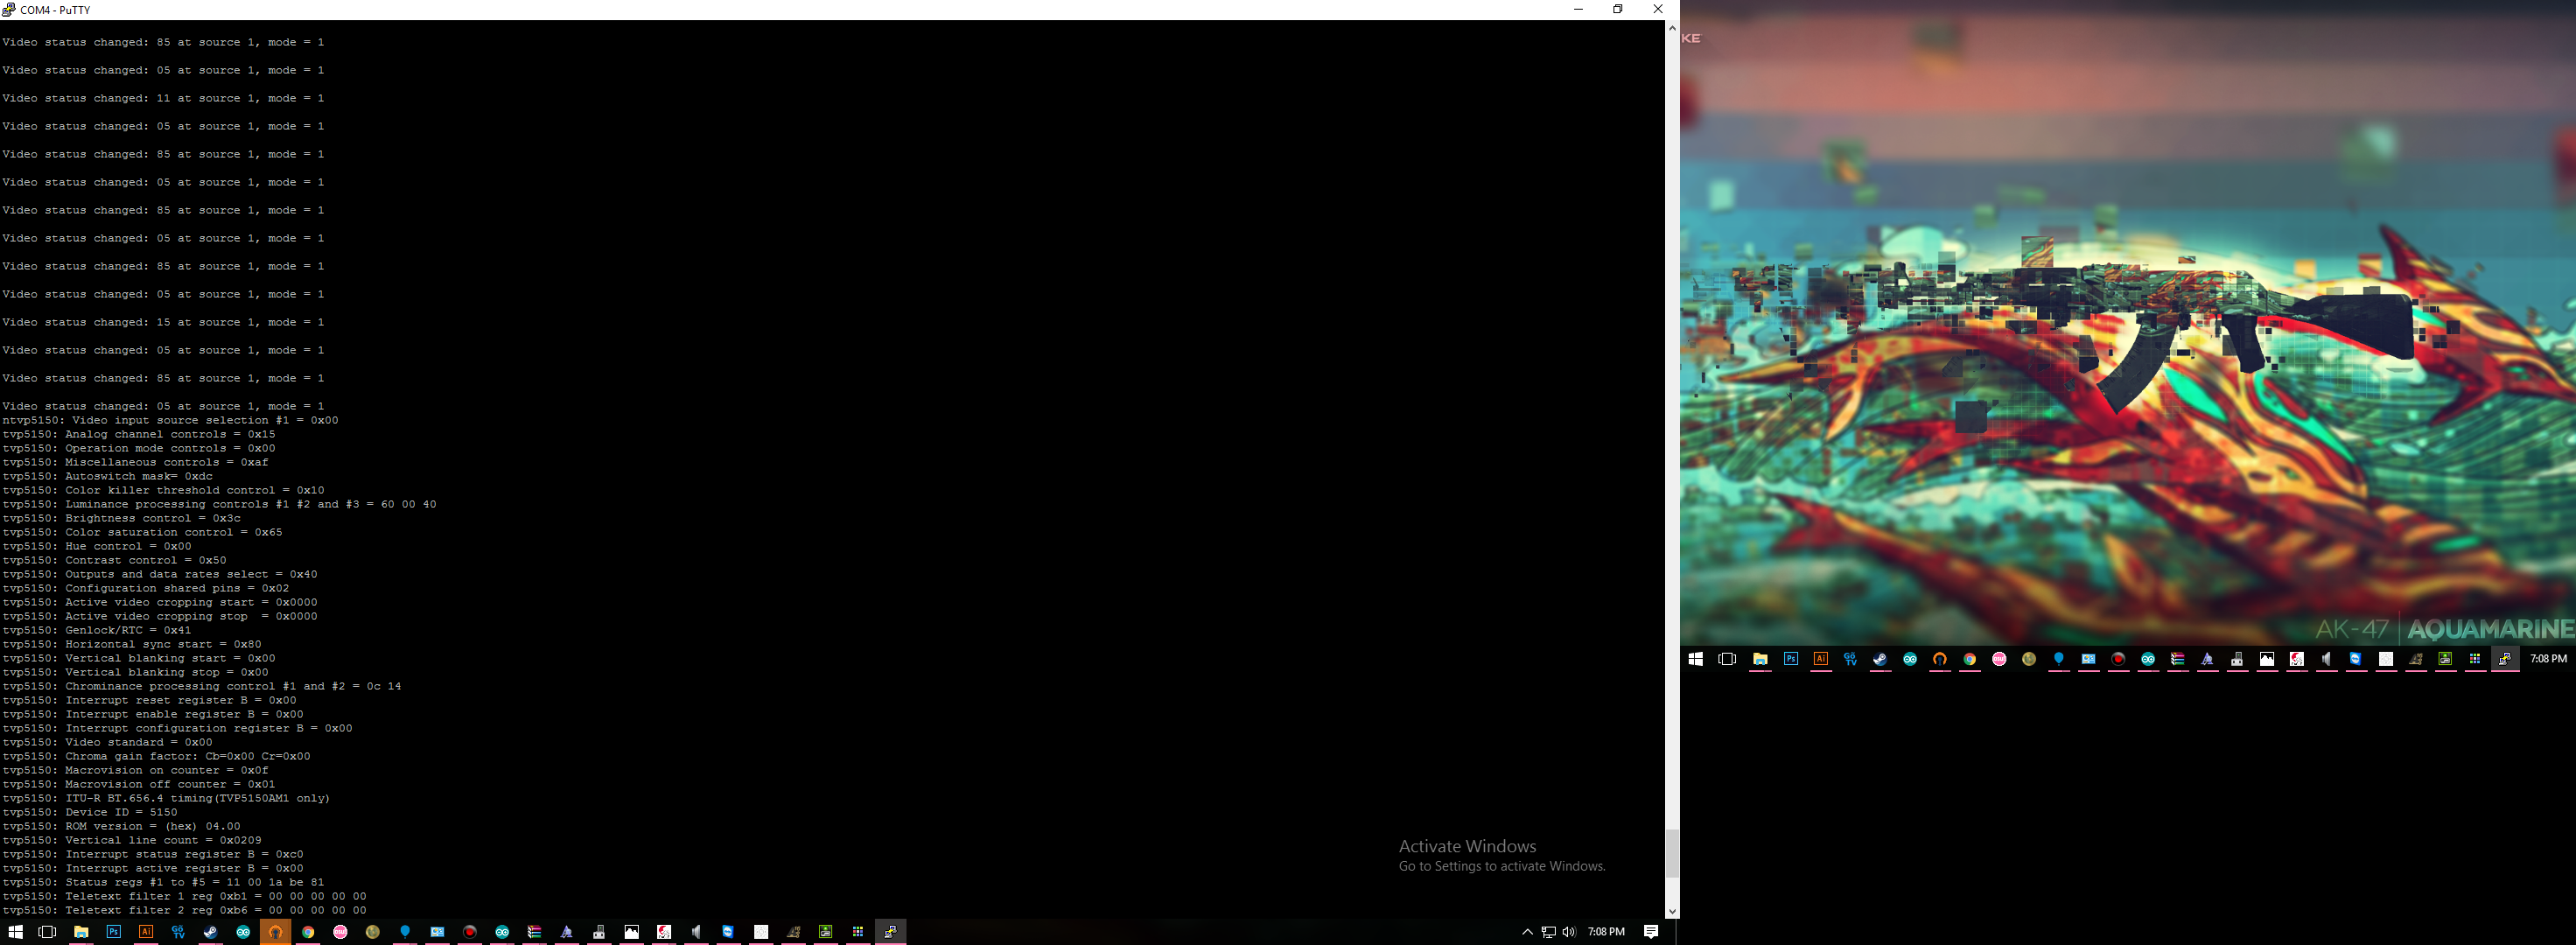The image size is (2576, 945).
Task: Click "Outputs and data rates select = 0x40" line
Action: (160, 574)
